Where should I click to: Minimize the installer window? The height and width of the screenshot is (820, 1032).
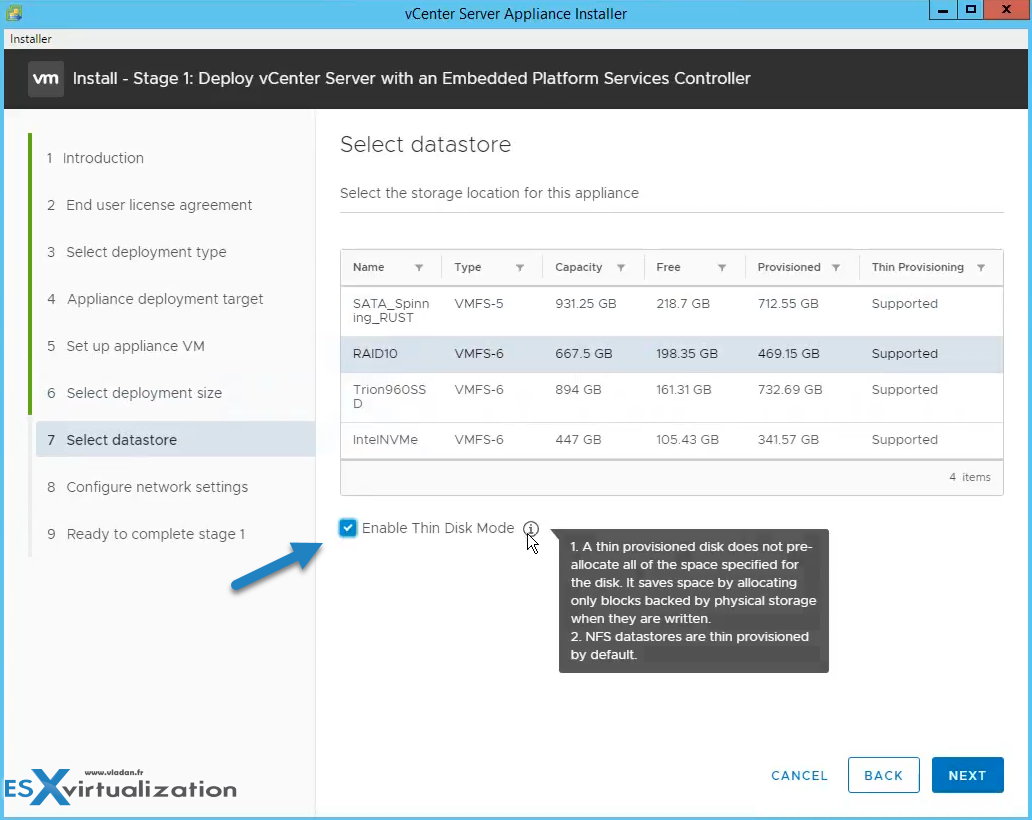(943, 10)
